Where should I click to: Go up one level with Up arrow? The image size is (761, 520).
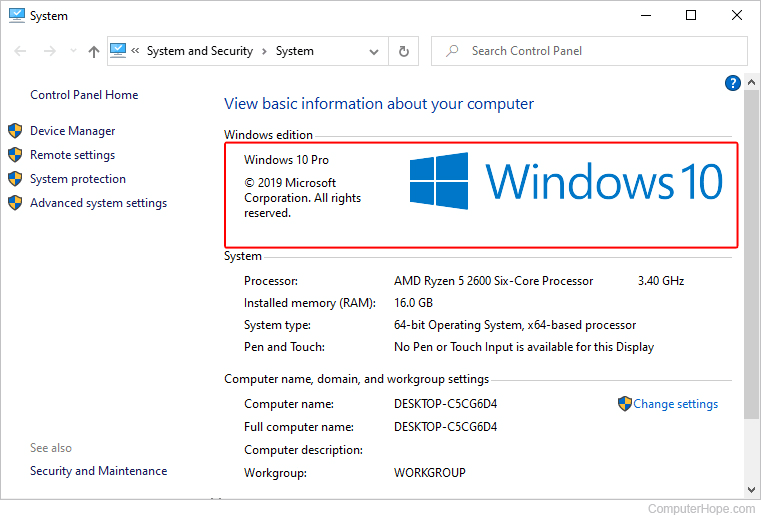coord(94,51)
